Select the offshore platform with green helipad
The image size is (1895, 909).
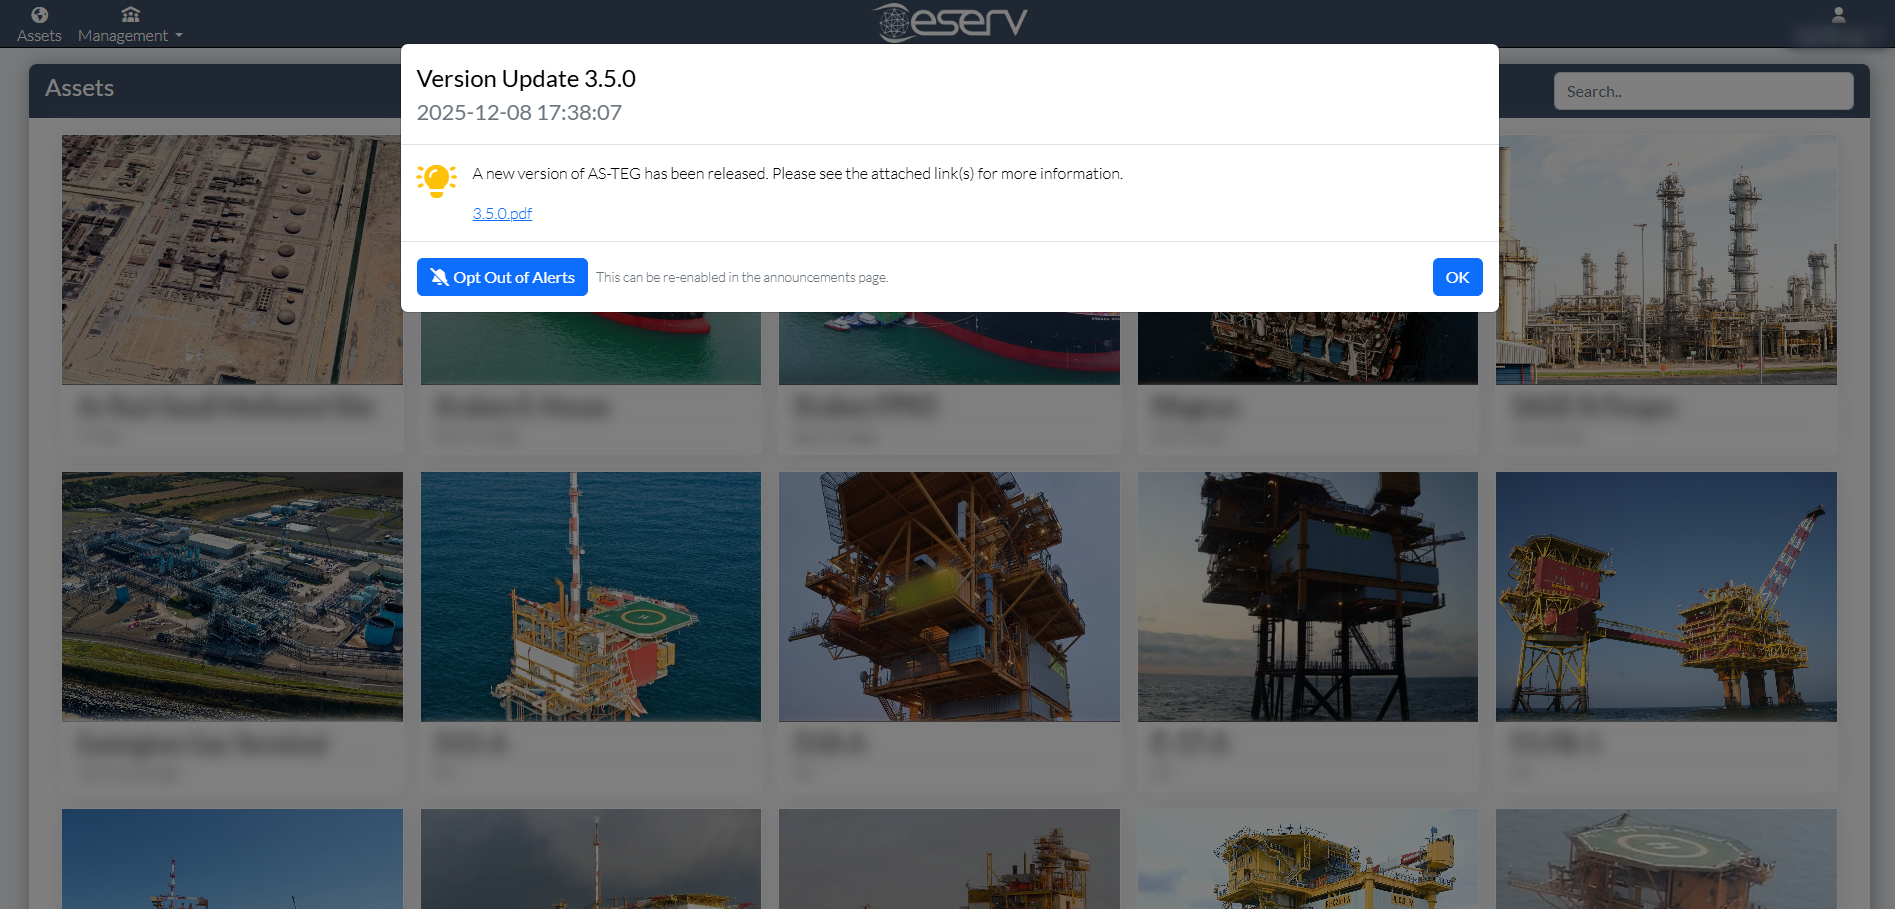[x=590, y=596]
